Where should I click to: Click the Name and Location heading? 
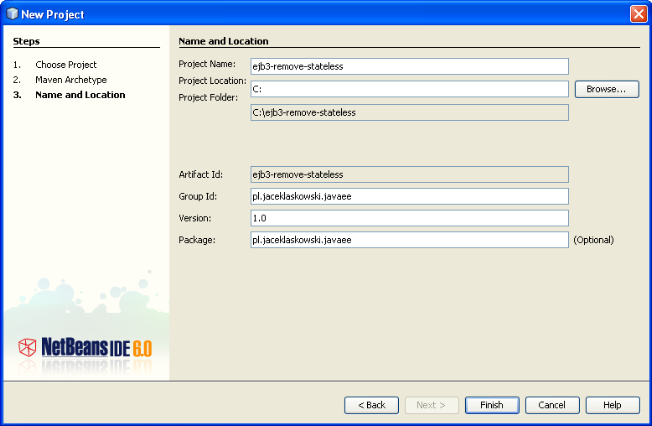223,41
